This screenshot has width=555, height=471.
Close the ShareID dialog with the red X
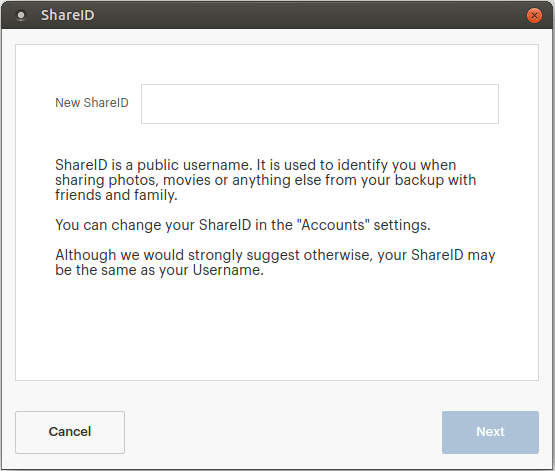pyautogui.click(x=534, y=16)
